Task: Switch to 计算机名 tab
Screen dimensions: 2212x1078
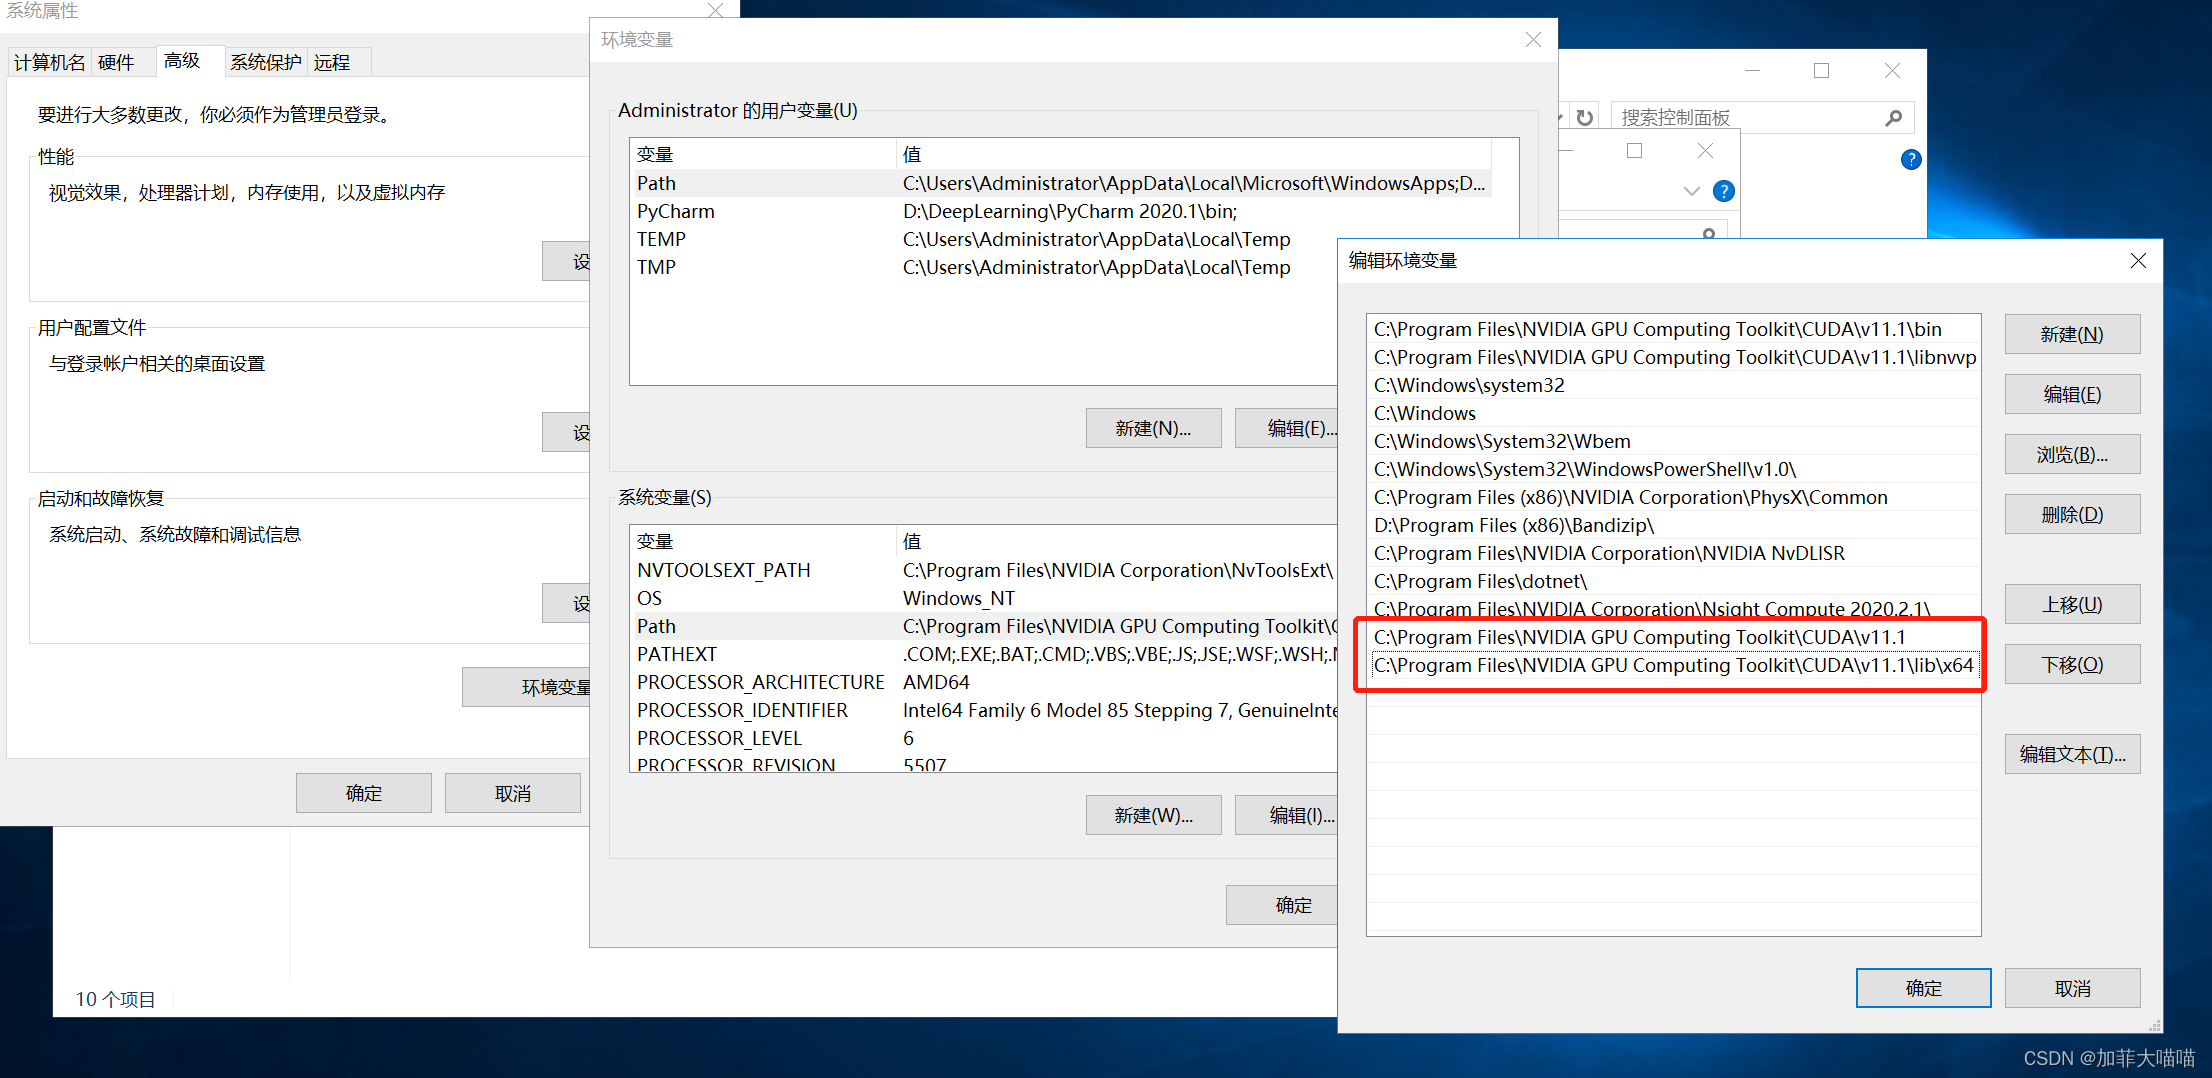Action: [x=49, y=62]
